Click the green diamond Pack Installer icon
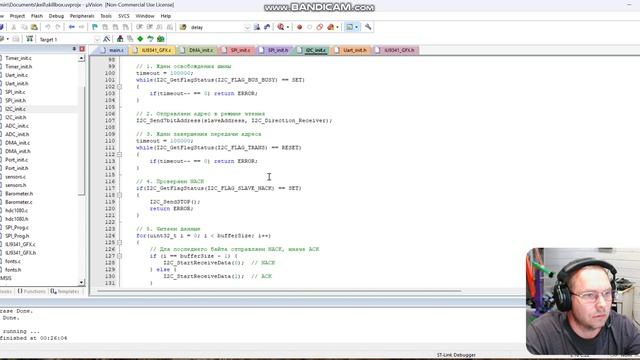Viewport: 640px width, 360px height. [x=140, y=39]
